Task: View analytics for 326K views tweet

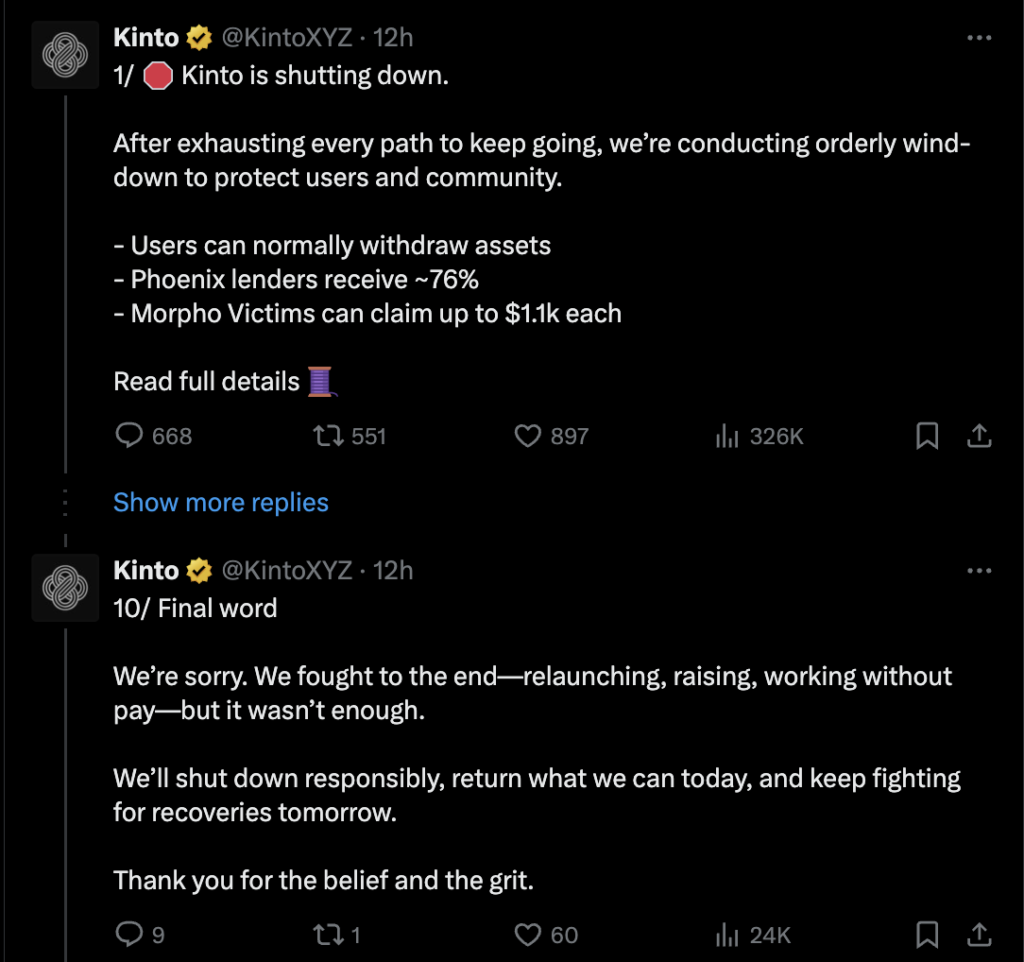Action: 727,436
